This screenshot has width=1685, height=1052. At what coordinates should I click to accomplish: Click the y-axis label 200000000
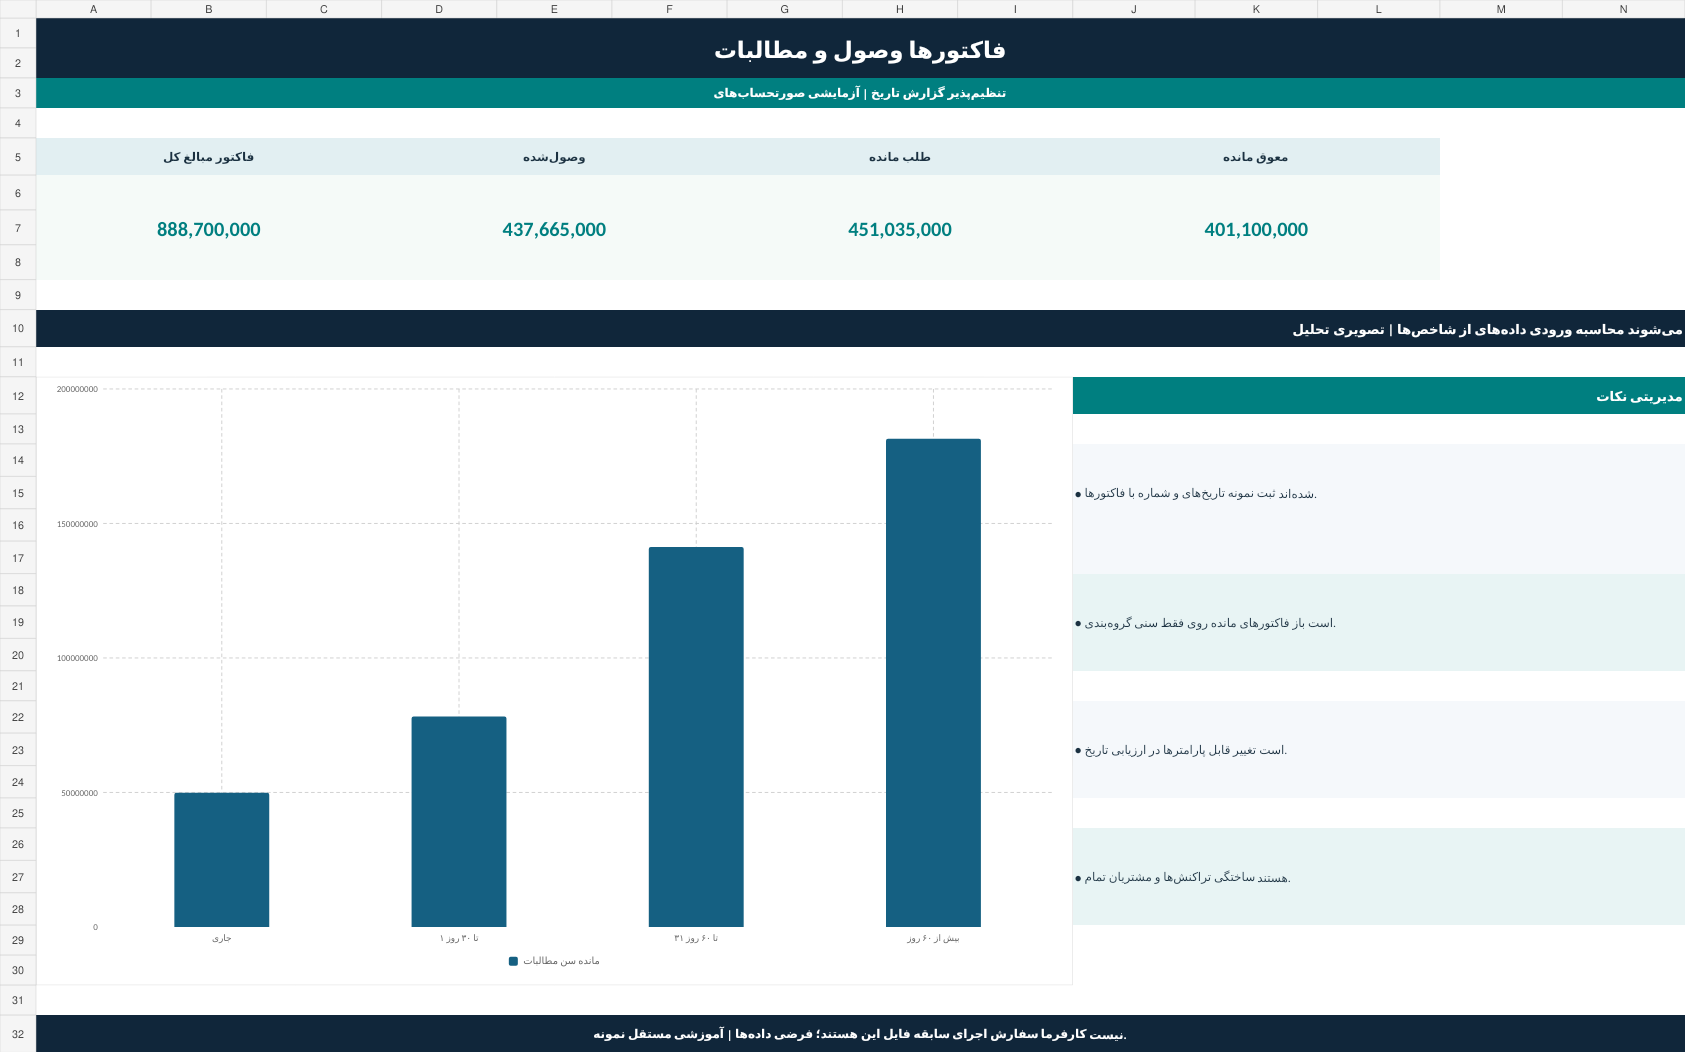coord(77,389)
